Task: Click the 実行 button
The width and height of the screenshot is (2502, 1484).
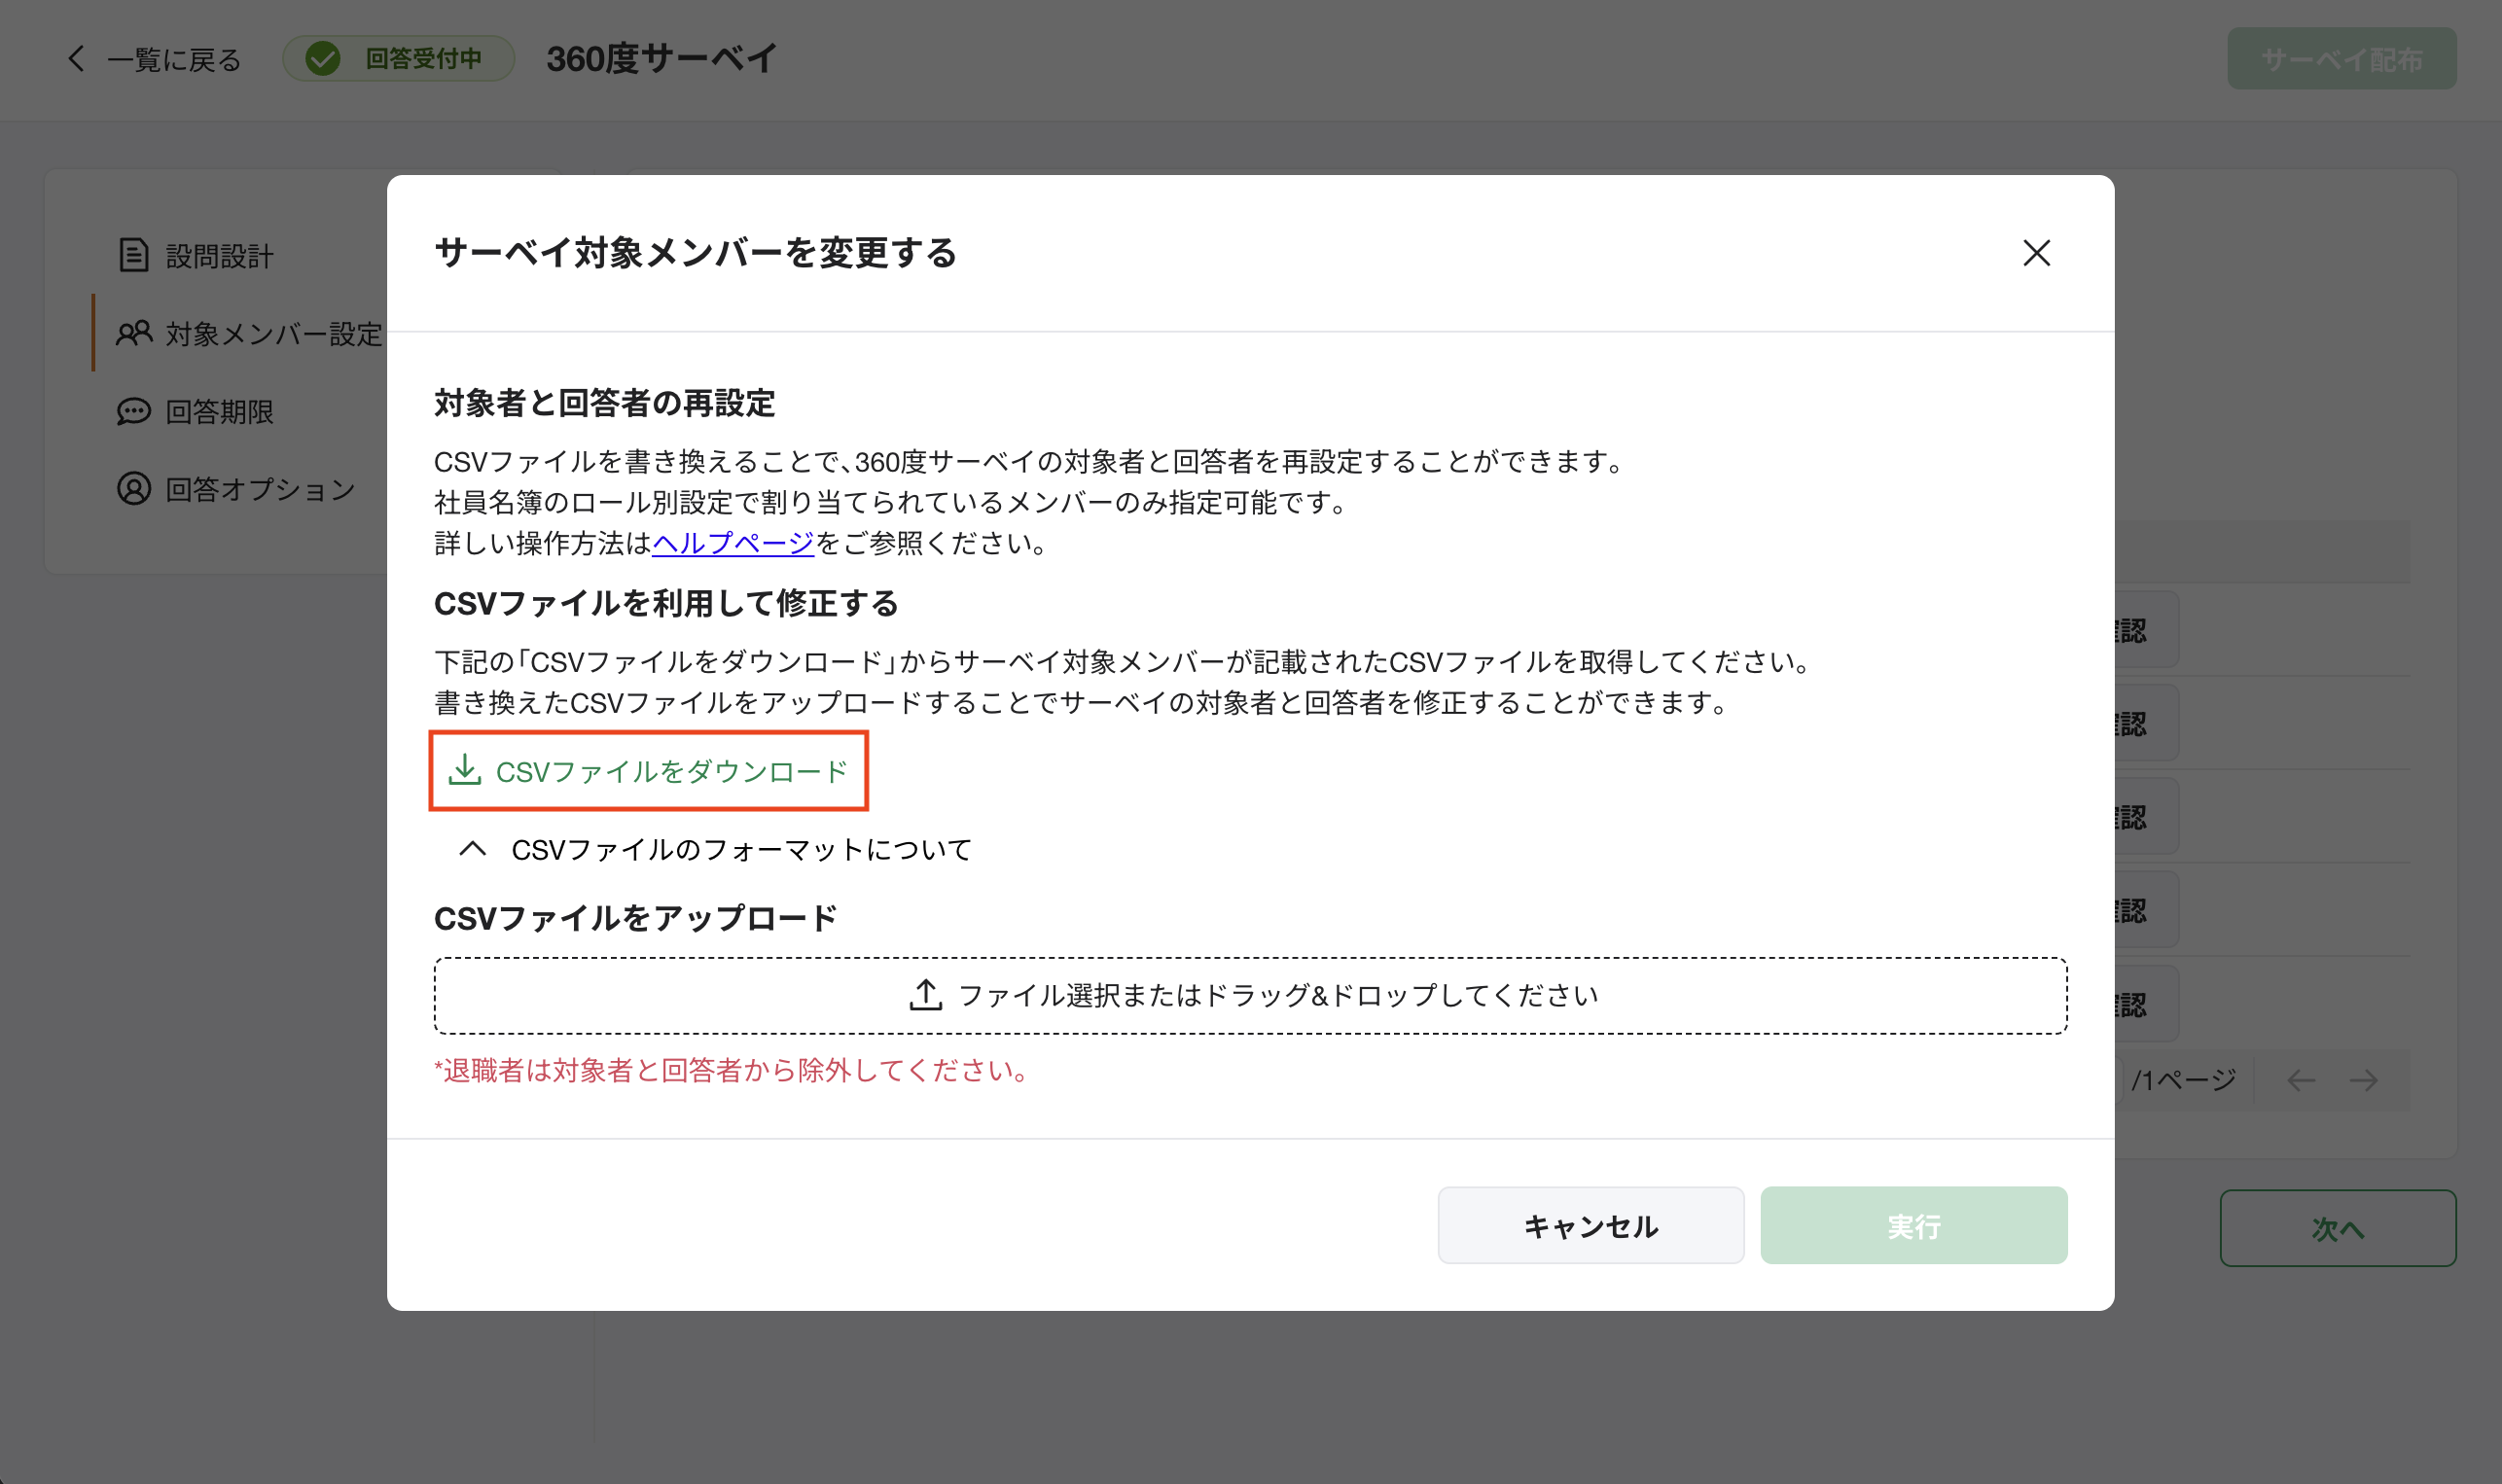Action: point(1913,1225)
